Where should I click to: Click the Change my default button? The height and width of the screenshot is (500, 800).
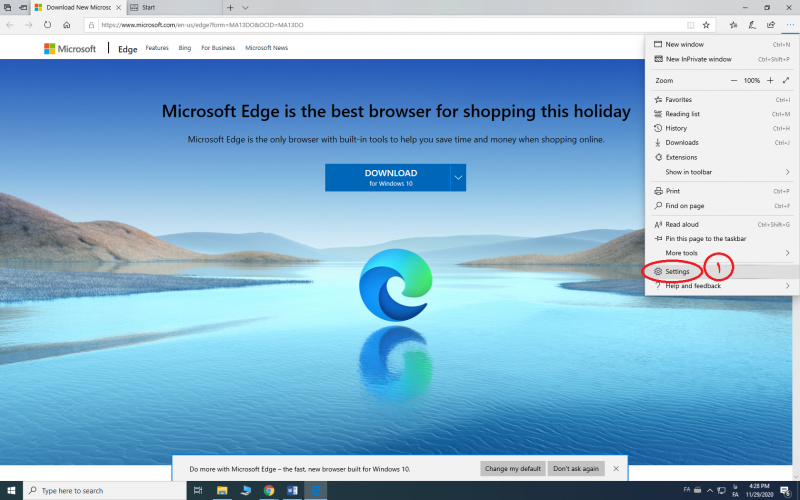coord(513,468)
